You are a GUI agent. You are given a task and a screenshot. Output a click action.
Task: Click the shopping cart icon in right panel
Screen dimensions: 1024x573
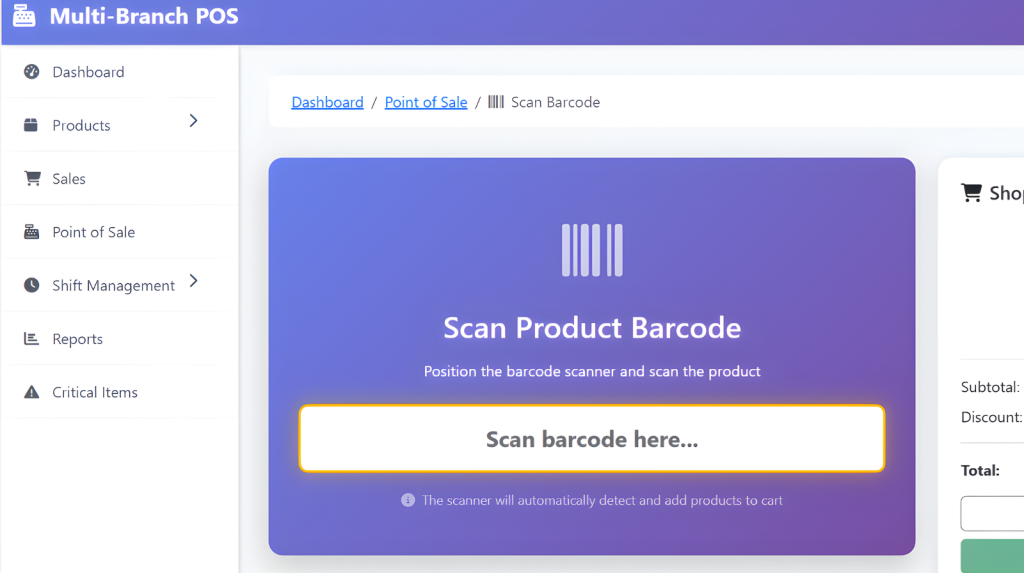pos(971,193)
